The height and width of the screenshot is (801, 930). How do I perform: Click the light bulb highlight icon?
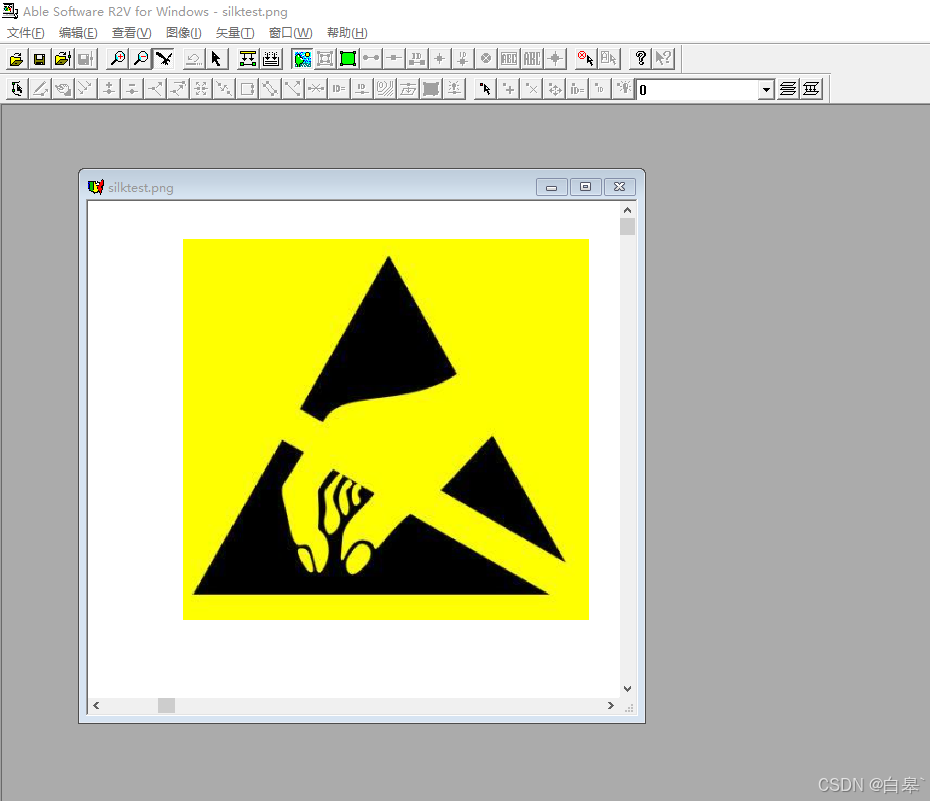click(x=624, y=89)
